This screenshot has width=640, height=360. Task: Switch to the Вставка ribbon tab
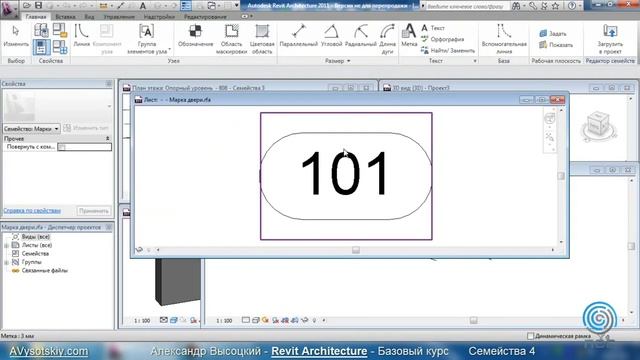tap(65, 17)
